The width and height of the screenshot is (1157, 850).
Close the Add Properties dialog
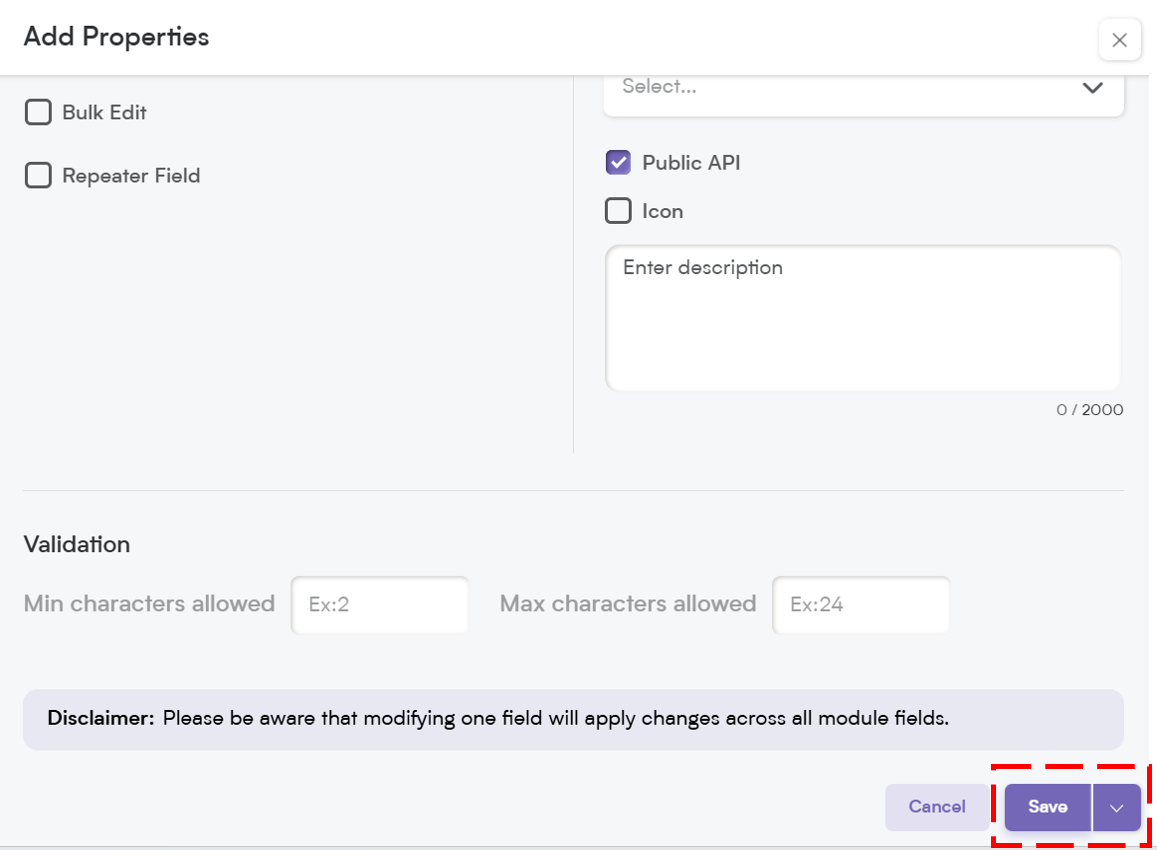1119,40
